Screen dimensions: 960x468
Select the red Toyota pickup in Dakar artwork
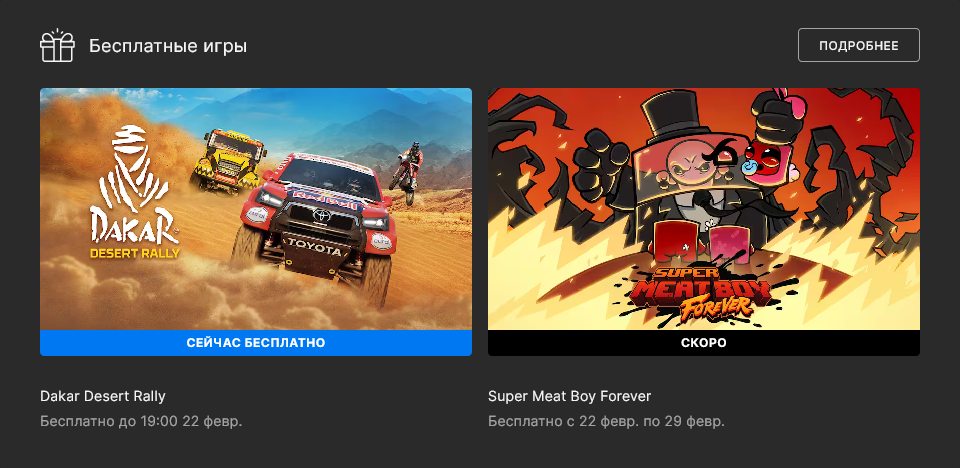[312, 228]
